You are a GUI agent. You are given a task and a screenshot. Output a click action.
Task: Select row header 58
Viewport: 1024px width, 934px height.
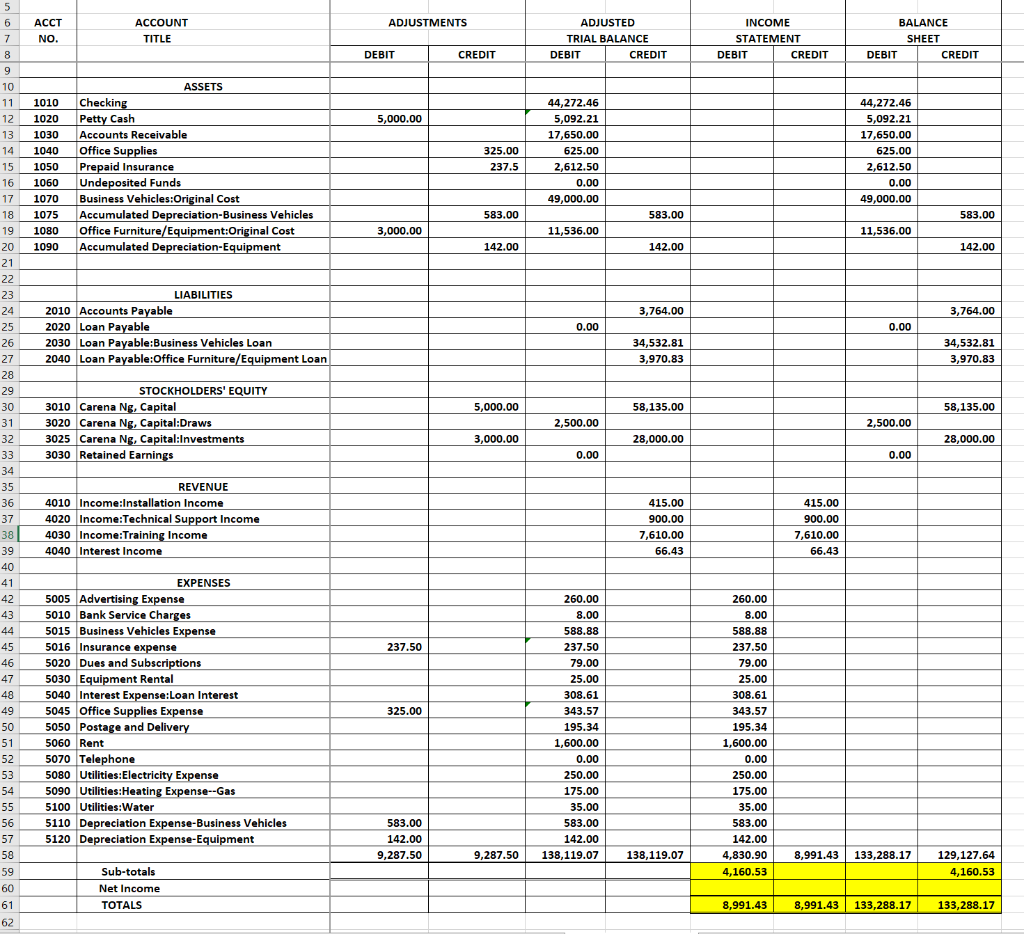[10, 855]
